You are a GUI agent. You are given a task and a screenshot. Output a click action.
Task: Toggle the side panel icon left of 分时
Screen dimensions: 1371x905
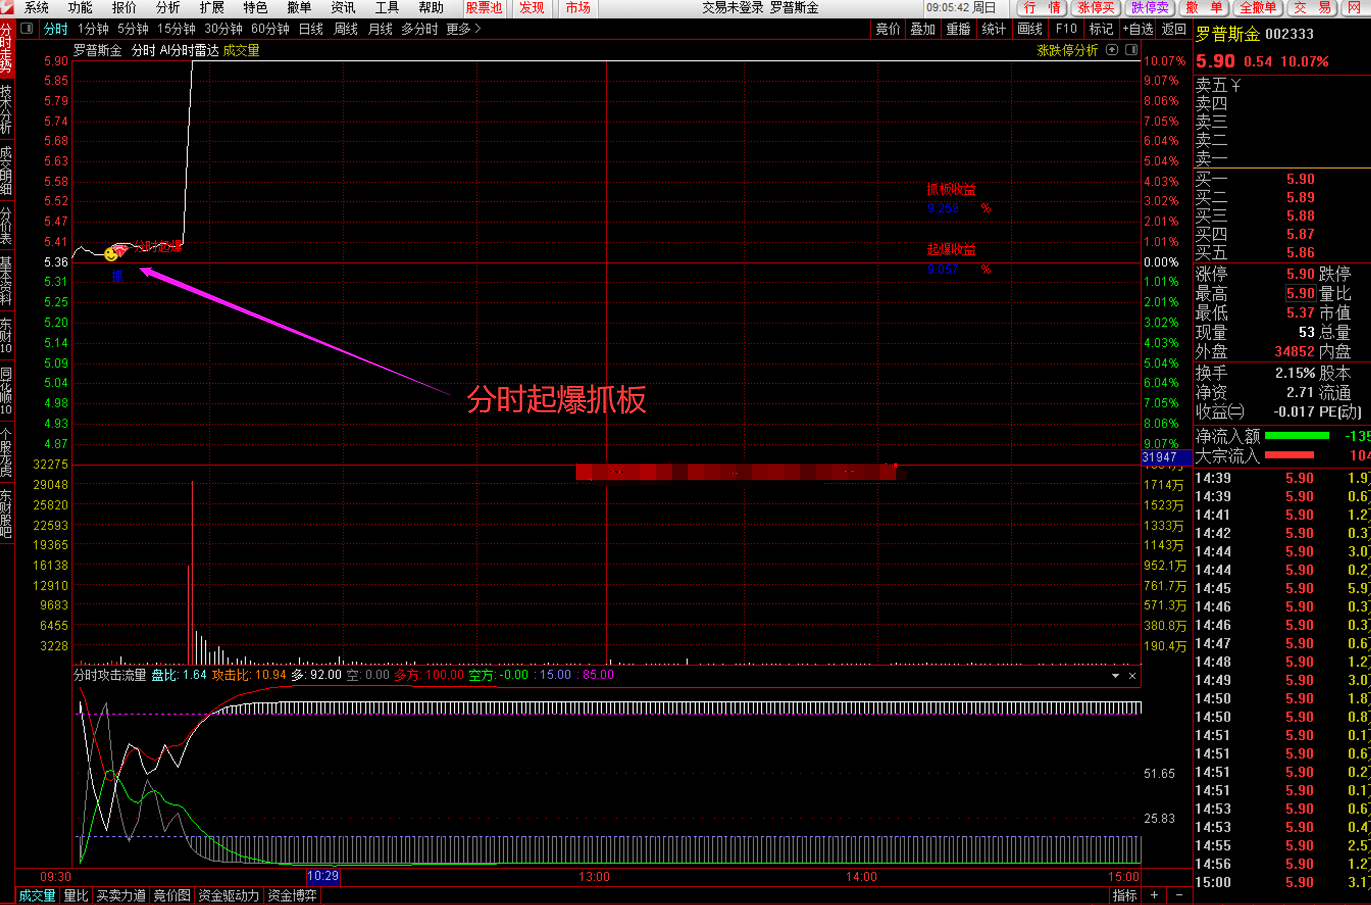[x=27, y=29]
